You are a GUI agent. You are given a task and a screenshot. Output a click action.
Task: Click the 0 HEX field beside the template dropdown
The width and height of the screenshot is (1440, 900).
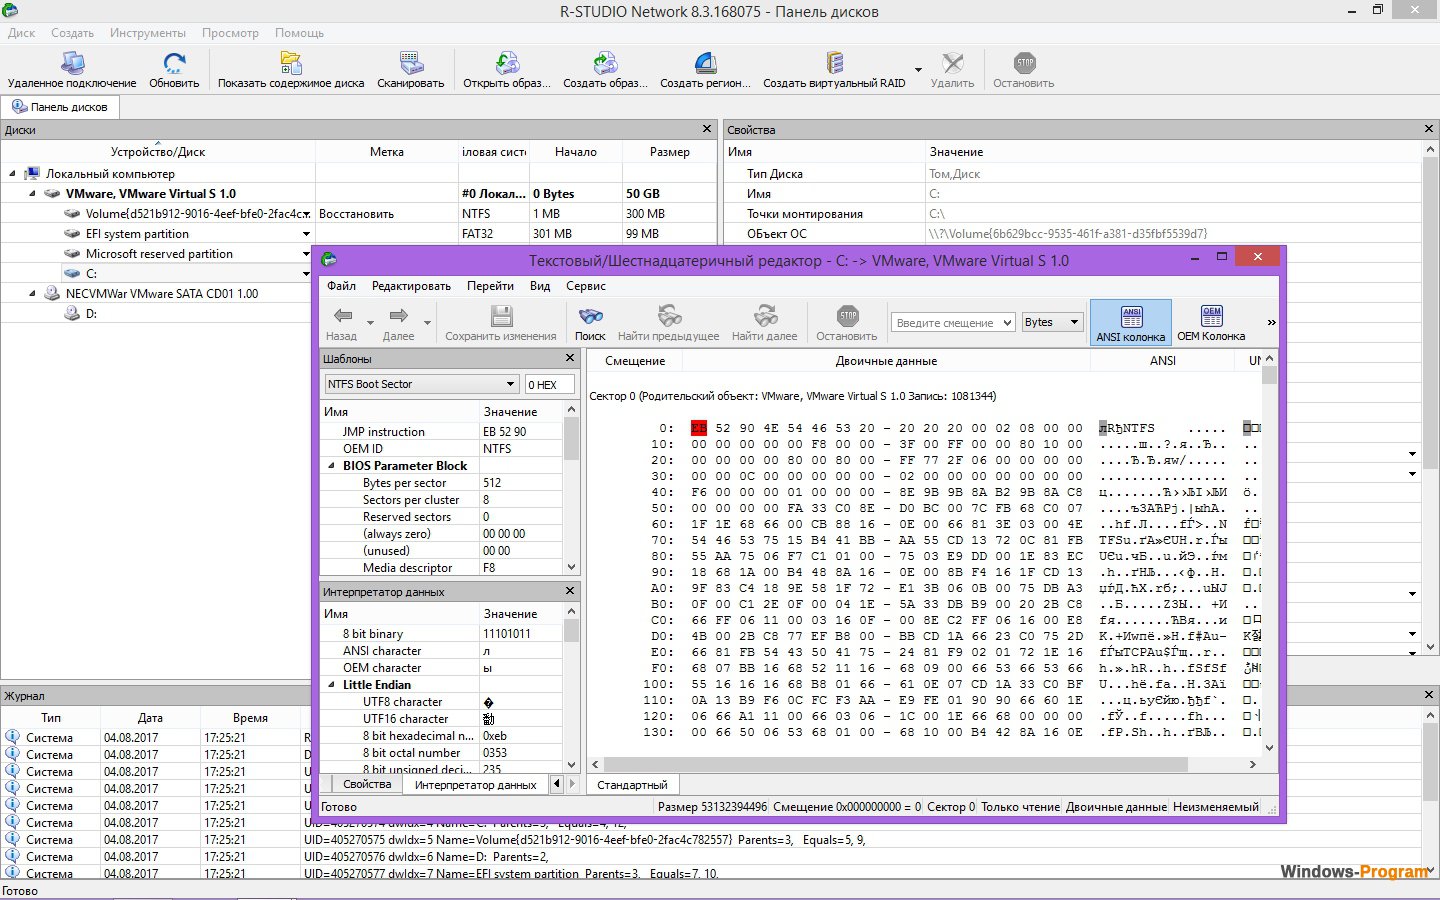[549, 384]
